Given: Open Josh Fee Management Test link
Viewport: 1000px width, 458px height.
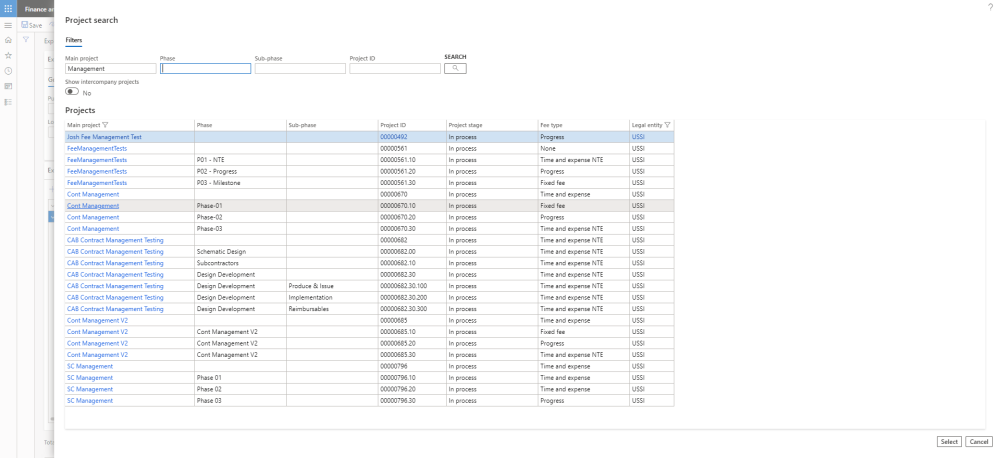Looking at the screenshot, I should [x=105, y=137].
